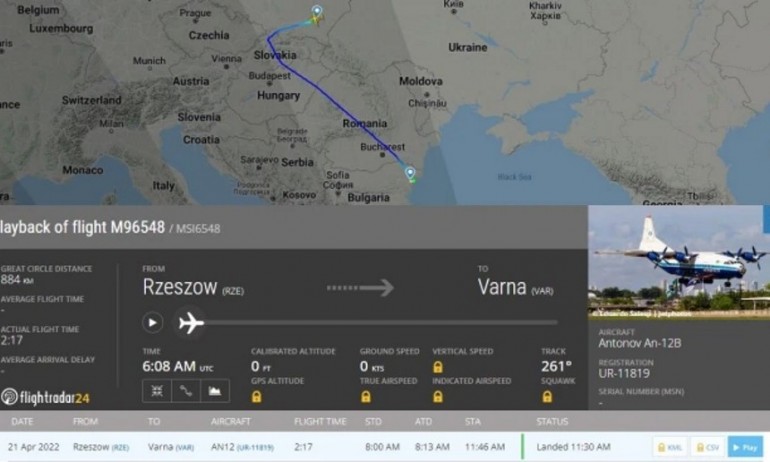Click the GPS altitude lock icon
This screenshot has width=770, height=462.
pyautogui.click(x=256, y=396)
